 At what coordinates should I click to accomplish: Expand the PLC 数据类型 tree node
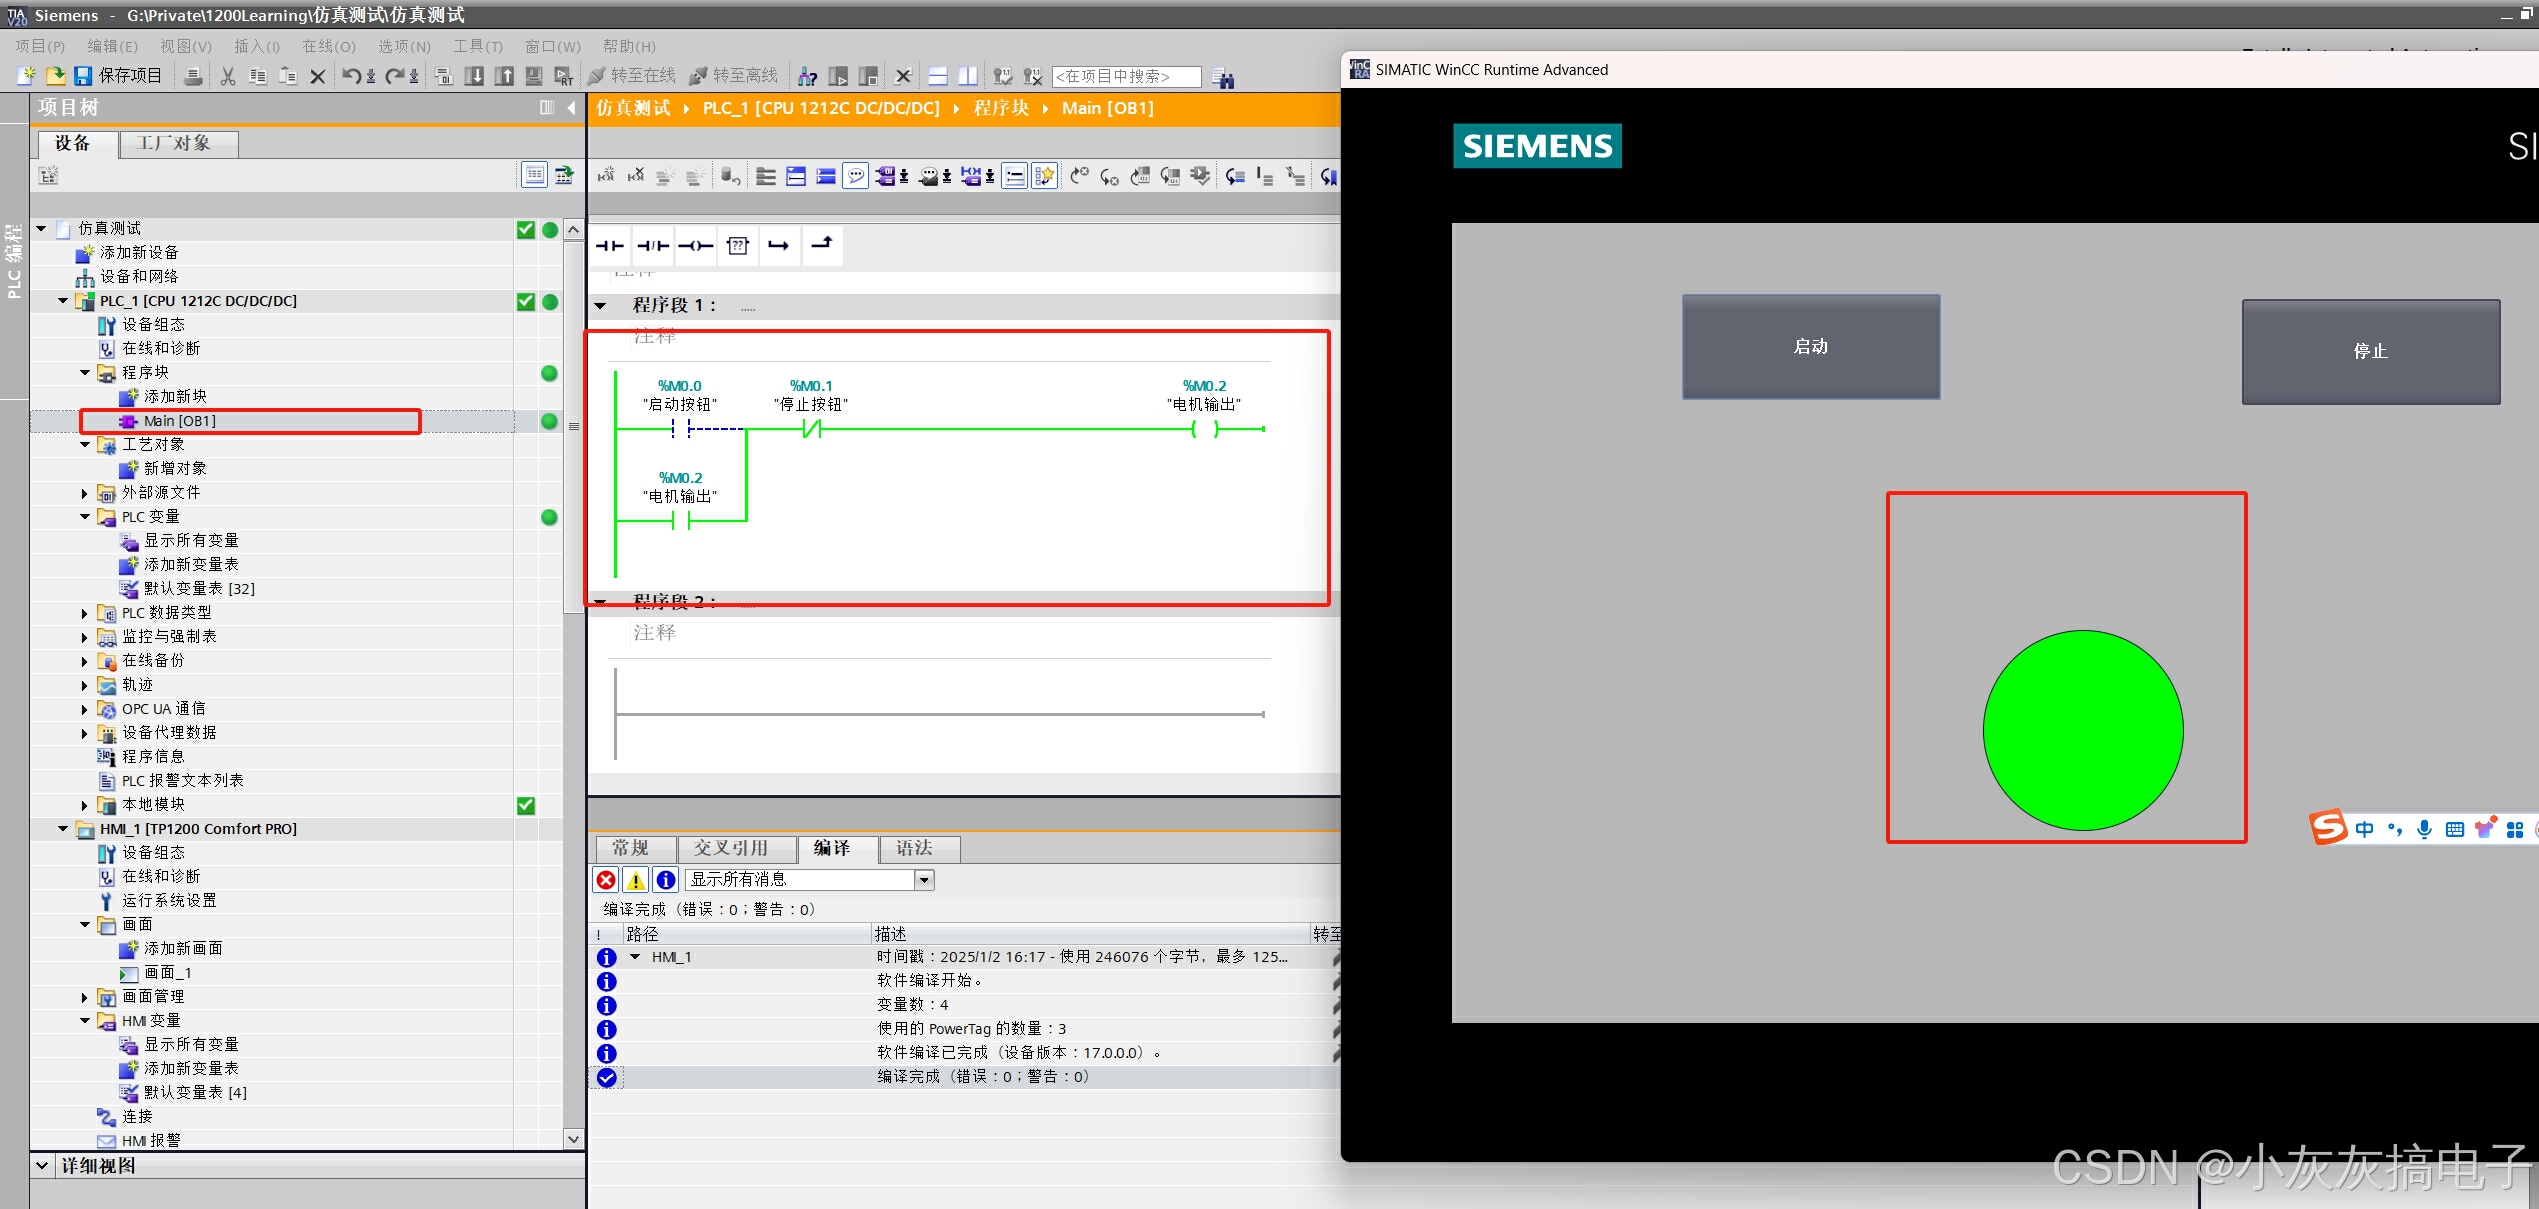85,613
